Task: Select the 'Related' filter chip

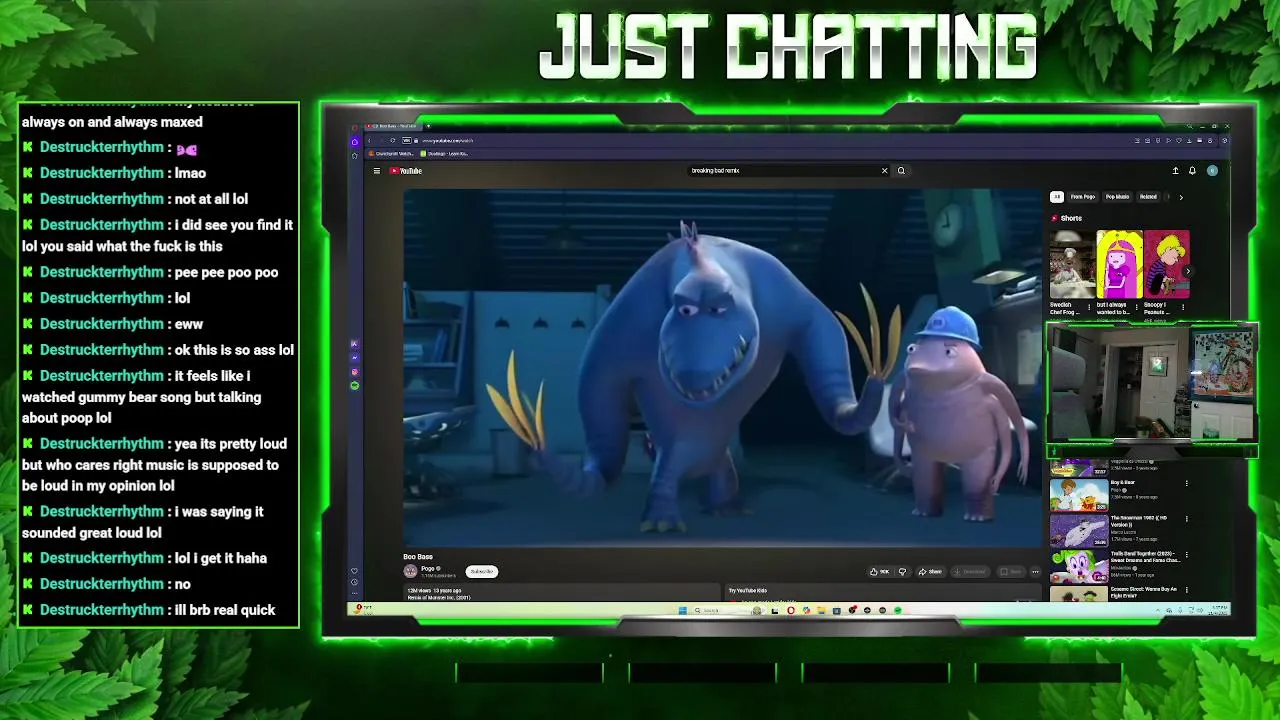Action: [1148, 197]
